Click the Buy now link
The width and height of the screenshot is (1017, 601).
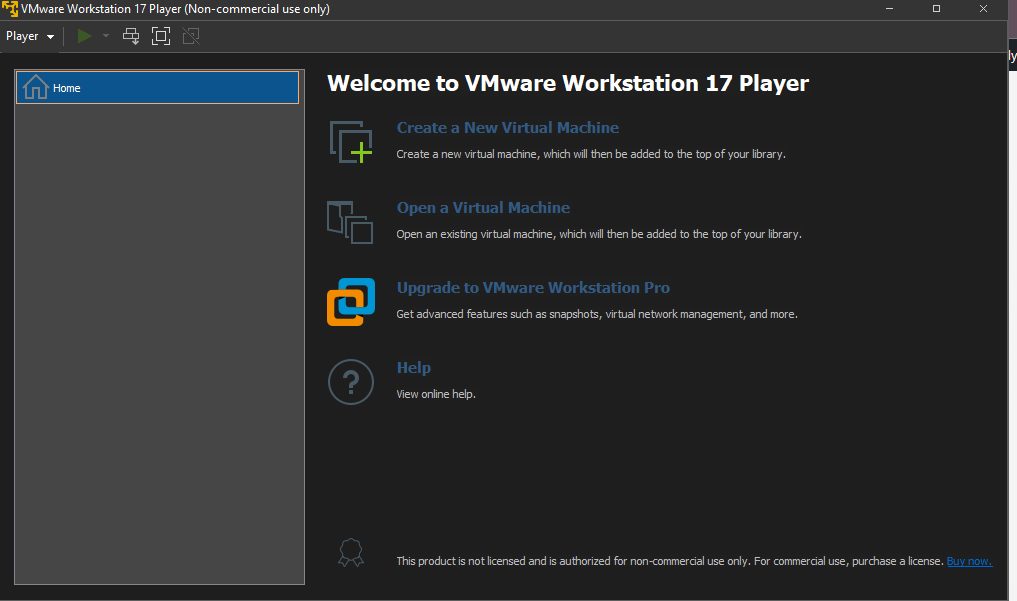969,561
